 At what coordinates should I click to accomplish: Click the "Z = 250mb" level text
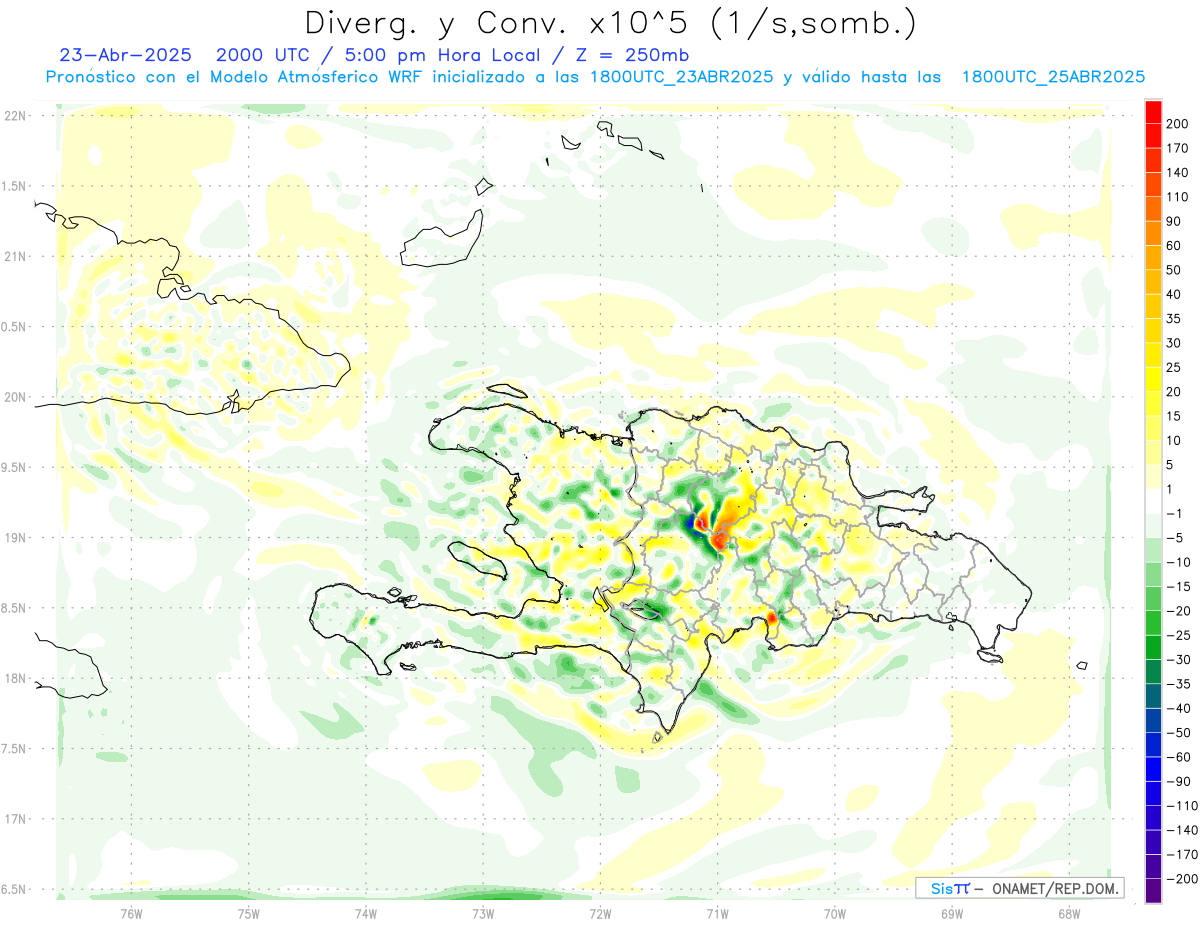(x=632, y=55)
